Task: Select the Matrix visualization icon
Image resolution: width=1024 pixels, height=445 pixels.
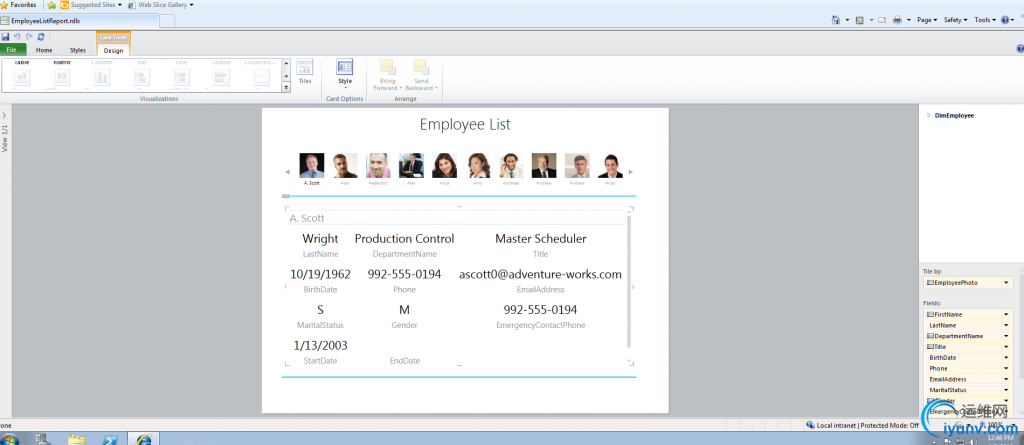Action: coord(61,76)
